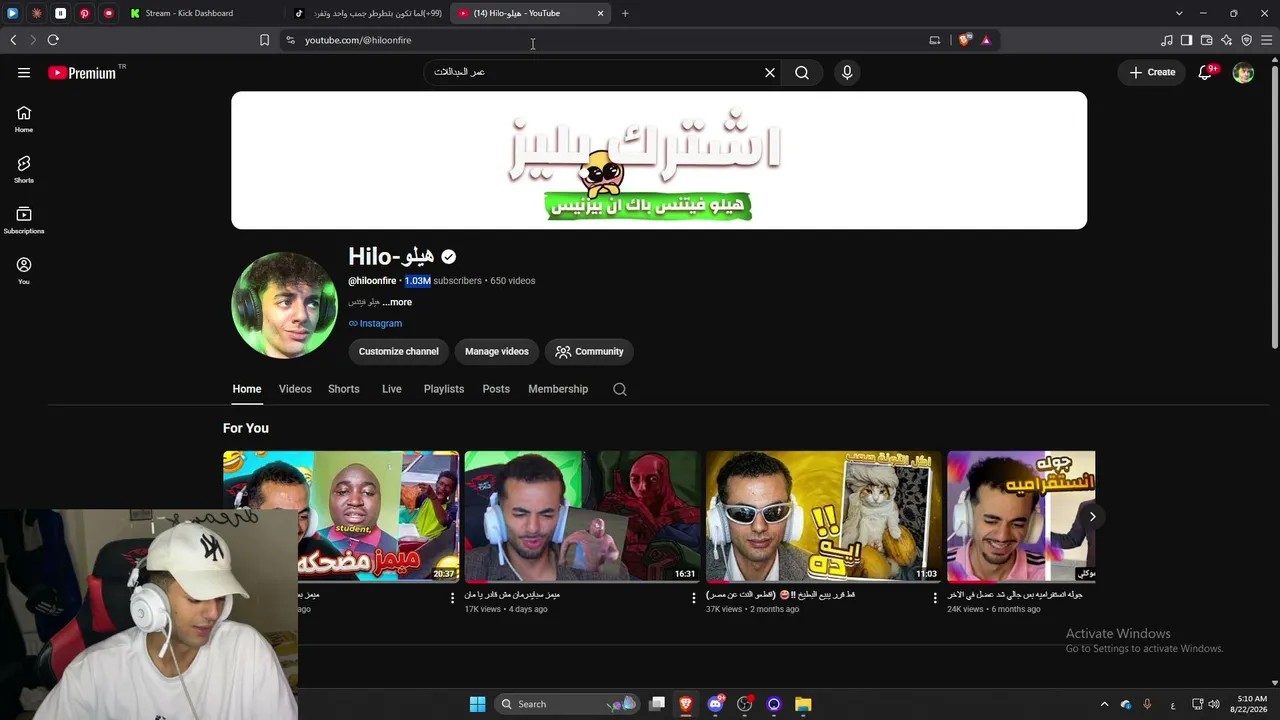Open Discord from the taskbar

click(x=715, y=704)
